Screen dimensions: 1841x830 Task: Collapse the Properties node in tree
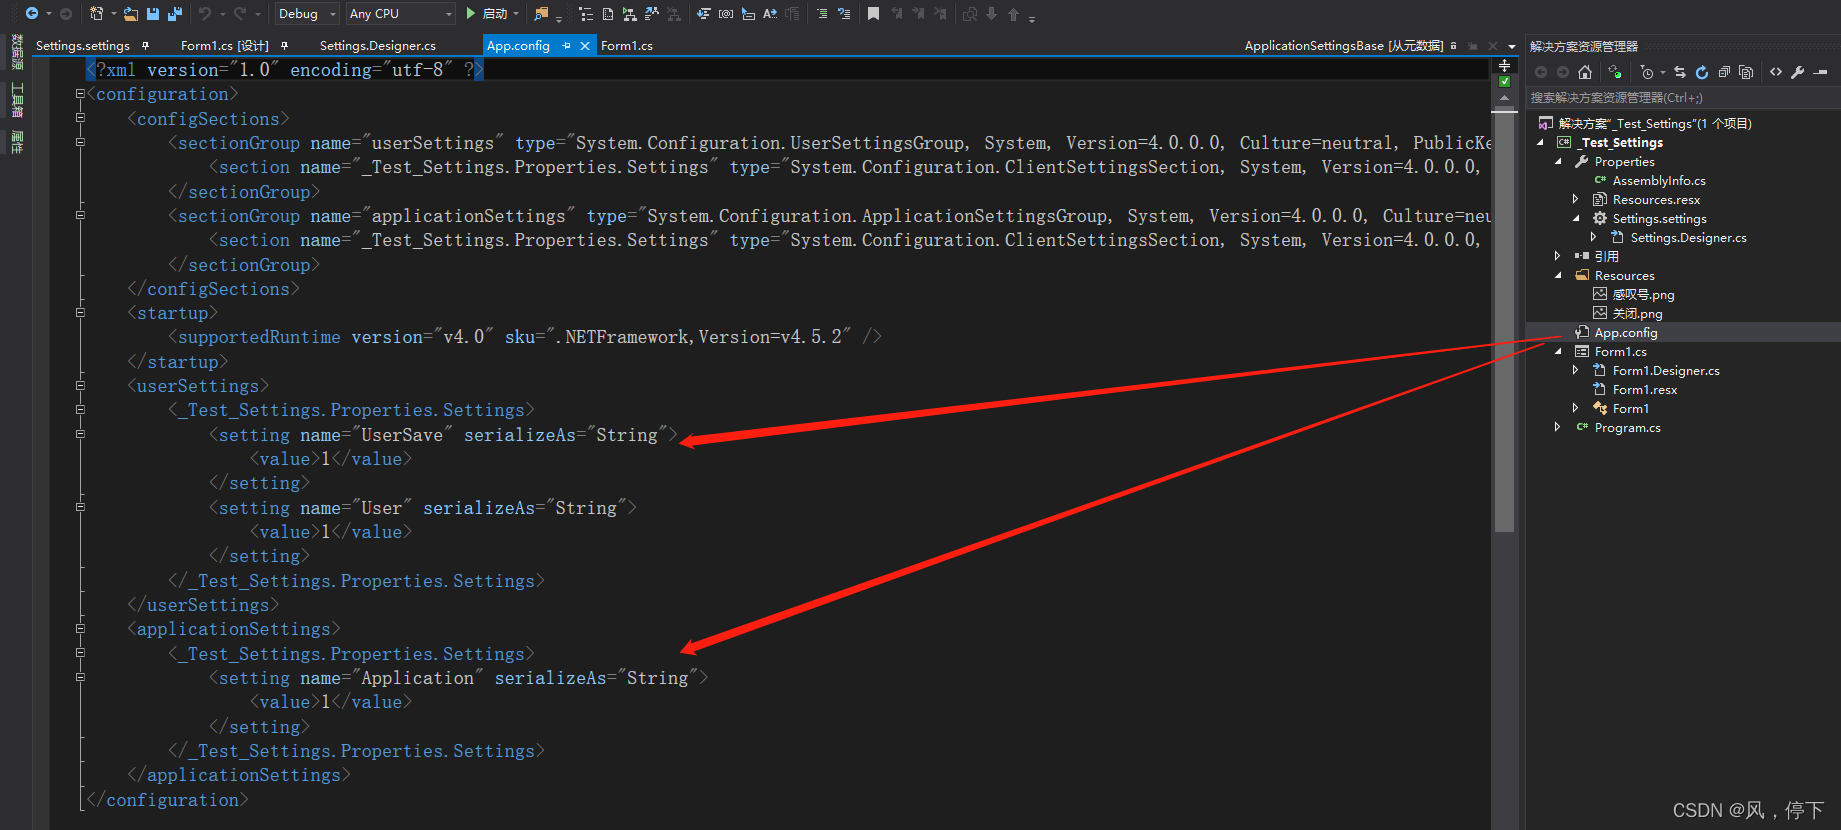pos(1558,162)
